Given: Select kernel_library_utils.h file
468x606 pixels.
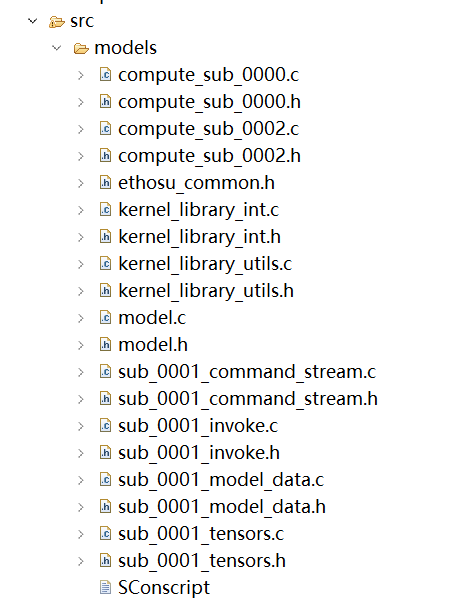Looking at the screenshot, I should (x=206, y=291).
